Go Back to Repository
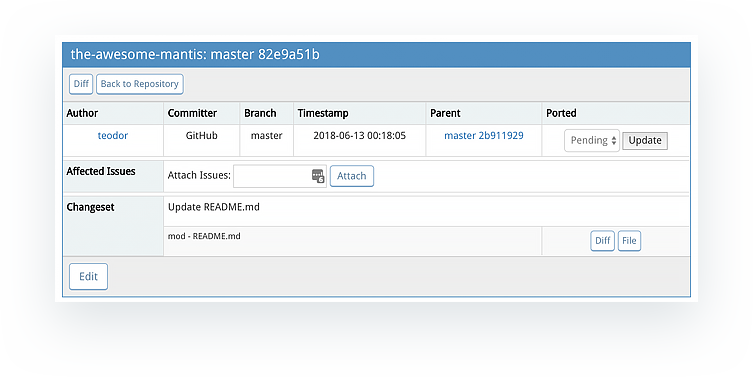This screenshot has width=753, height=377. (140, 84)
